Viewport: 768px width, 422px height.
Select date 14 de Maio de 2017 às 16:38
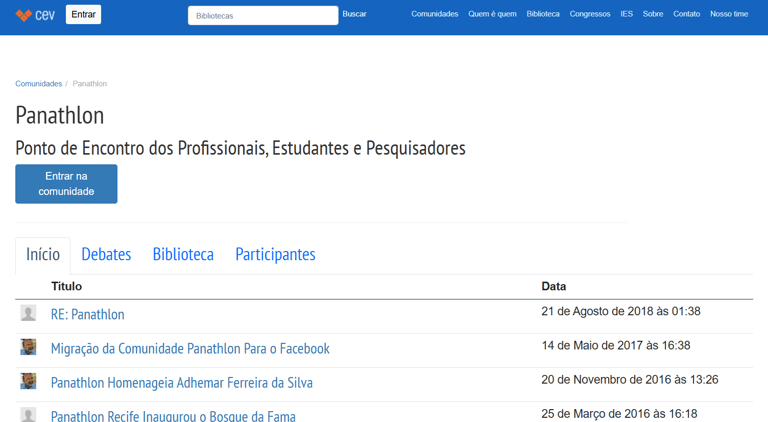[x=616, y=346]
